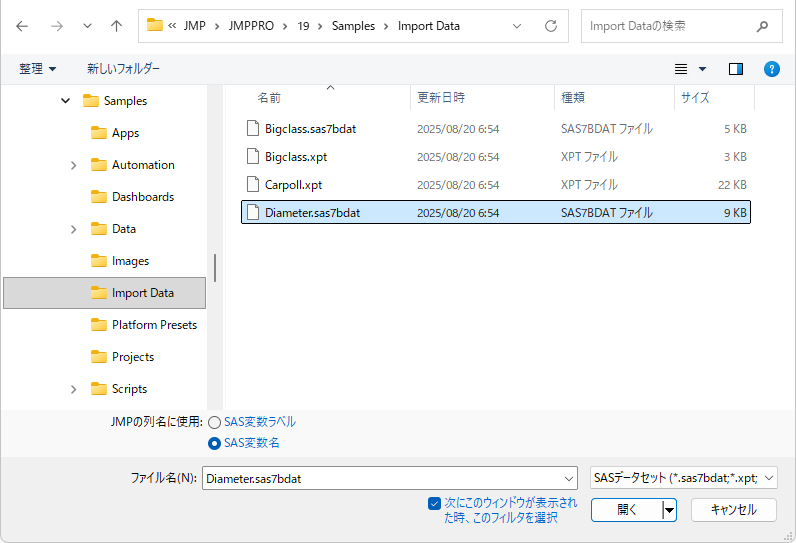Click Import Data breadcrumb segment

pos(428,26)
